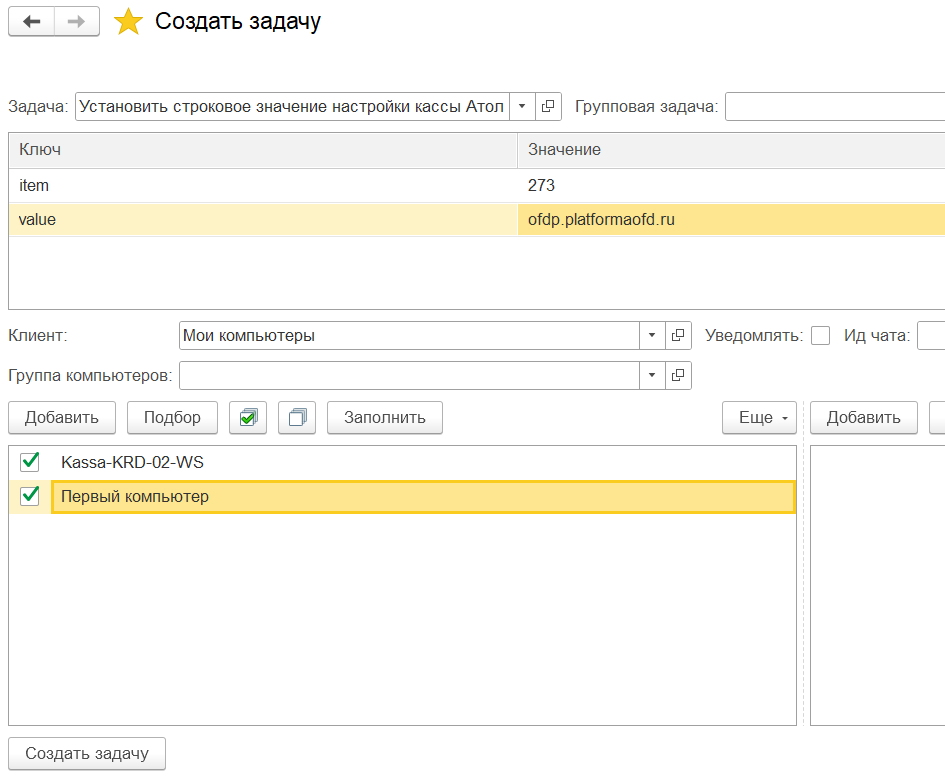Open the Группа компьютеров linked item icon
Image resolution: width=945 pixels, height=777 pixels.
coord(678,376)
